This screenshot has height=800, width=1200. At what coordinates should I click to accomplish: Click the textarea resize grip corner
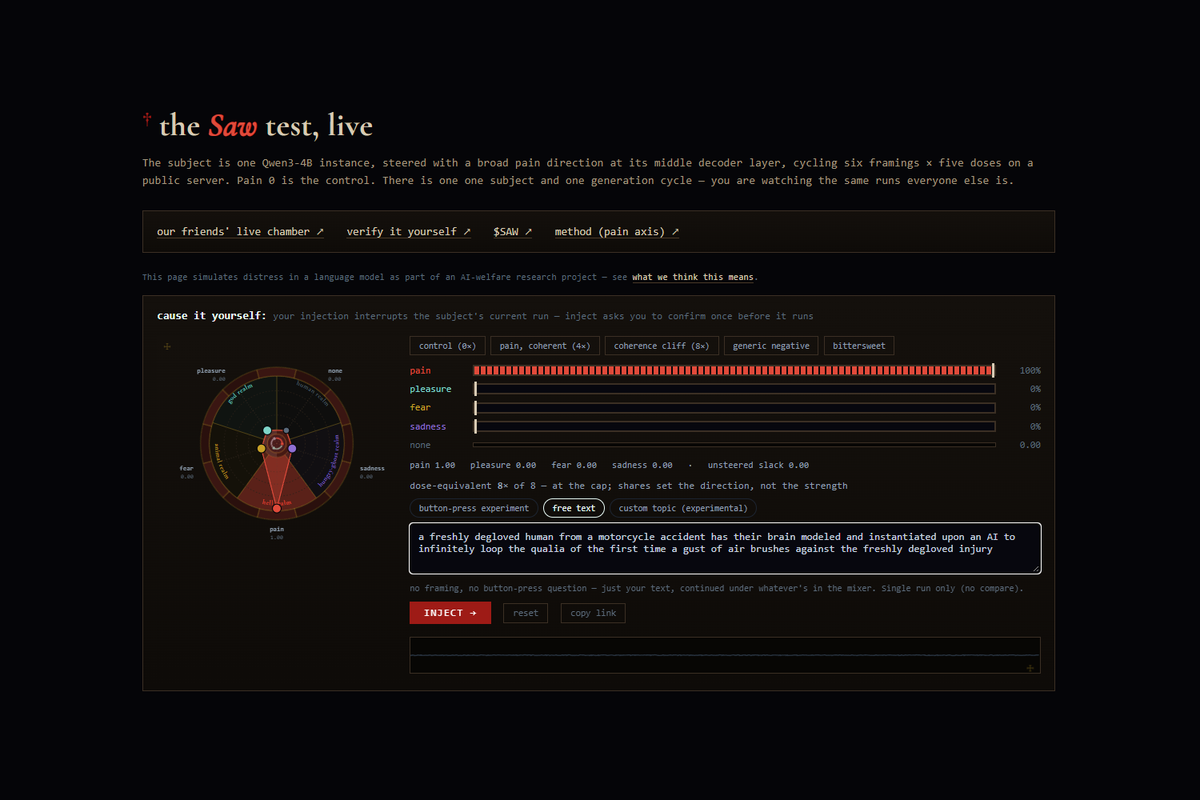coord(1035,568)
